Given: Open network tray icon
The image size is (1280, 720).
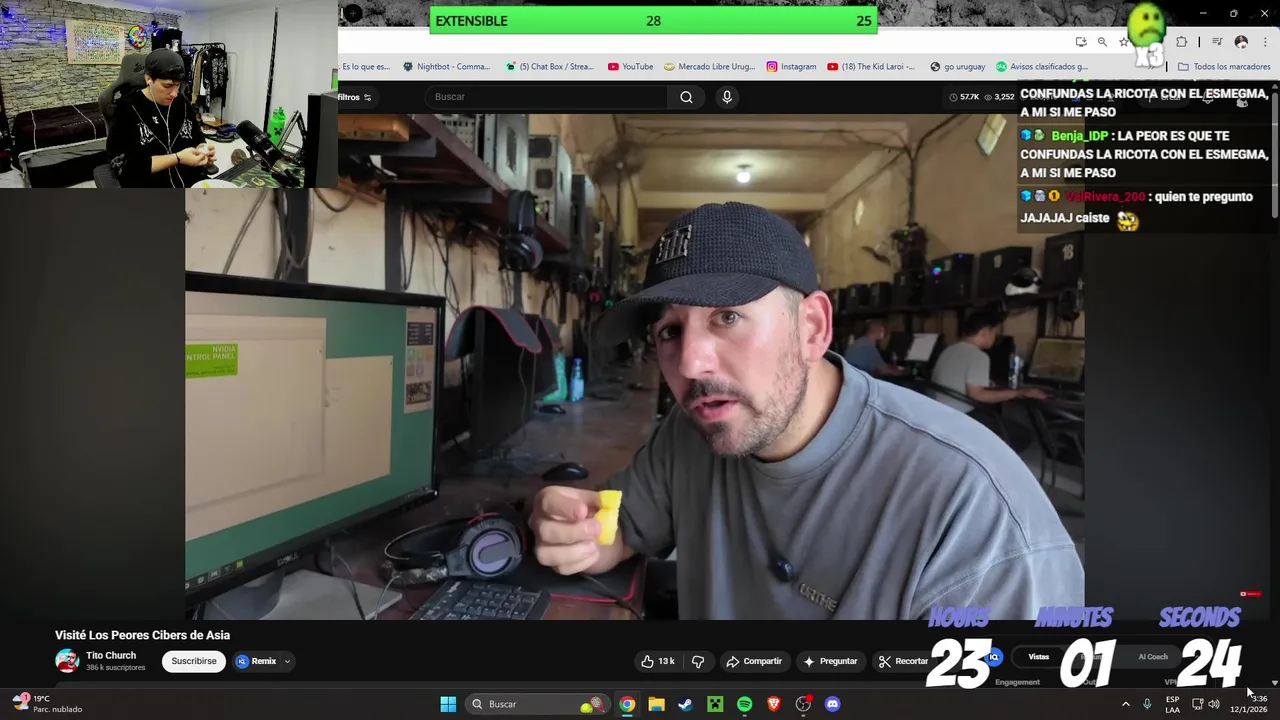Looking at the screenshot, I should click(1197, 704).
